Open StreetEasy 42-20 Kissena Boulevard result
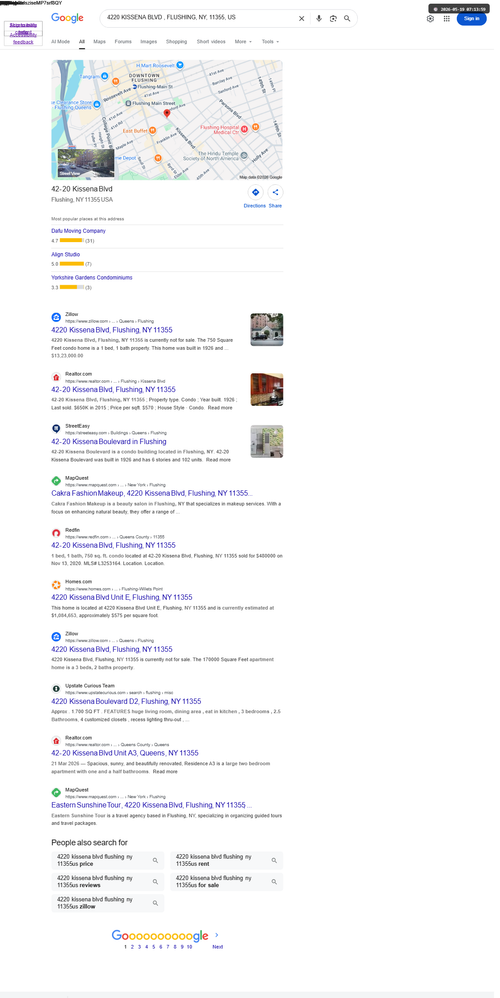 (x=109, y=441)
